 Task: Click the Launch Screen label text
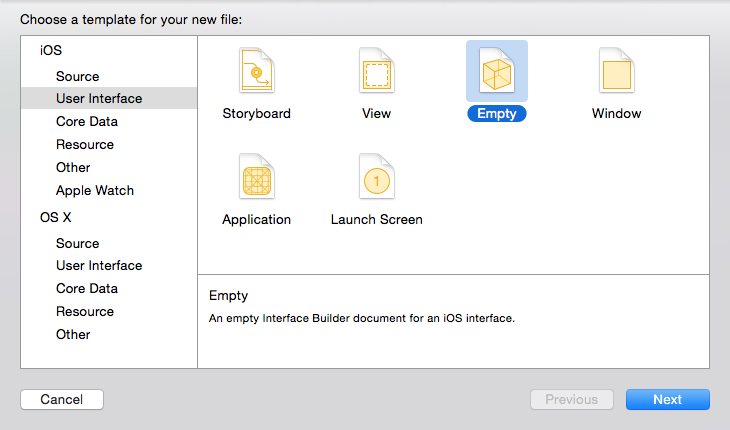pyautogui.click(x=377, y=219)
